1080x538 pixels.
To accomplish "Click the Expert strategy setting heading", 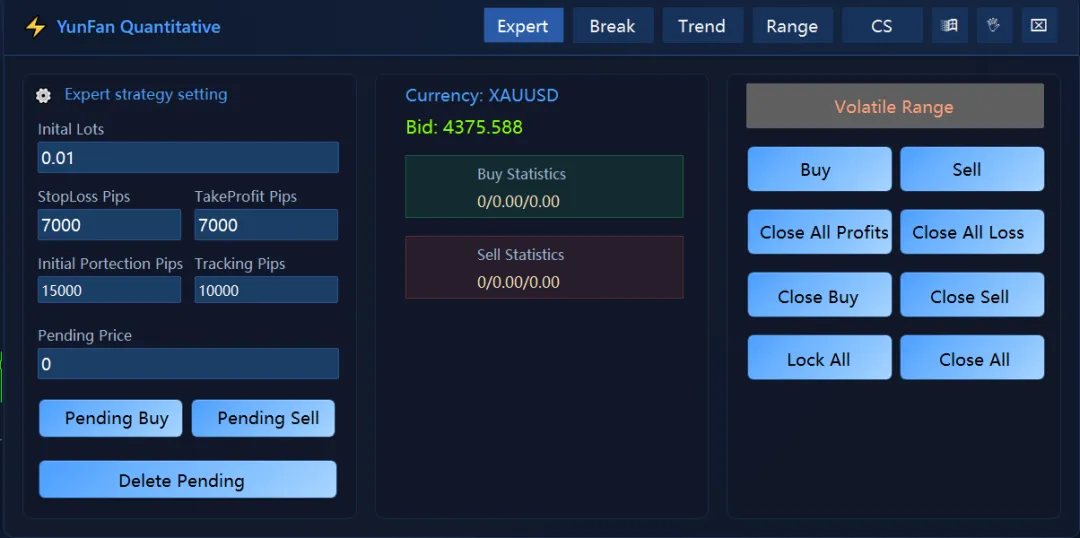I will click(146, 94).
